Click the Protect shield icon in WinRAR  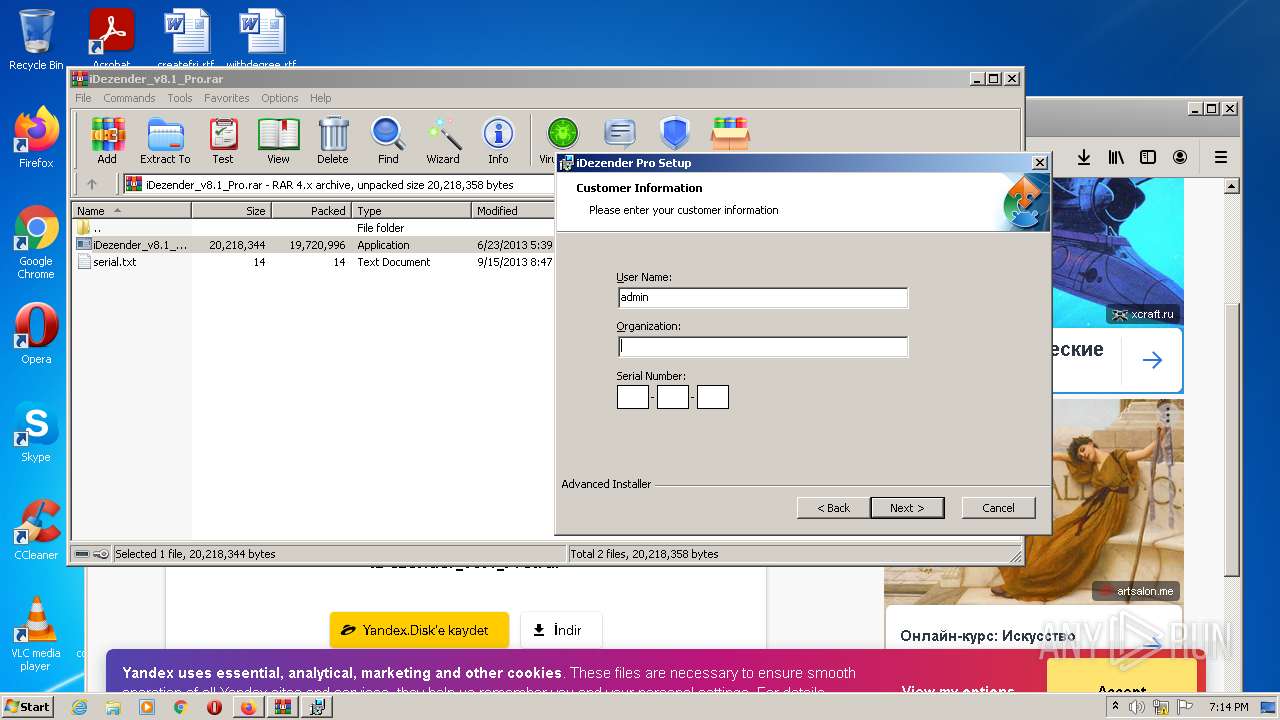(675, 134)
